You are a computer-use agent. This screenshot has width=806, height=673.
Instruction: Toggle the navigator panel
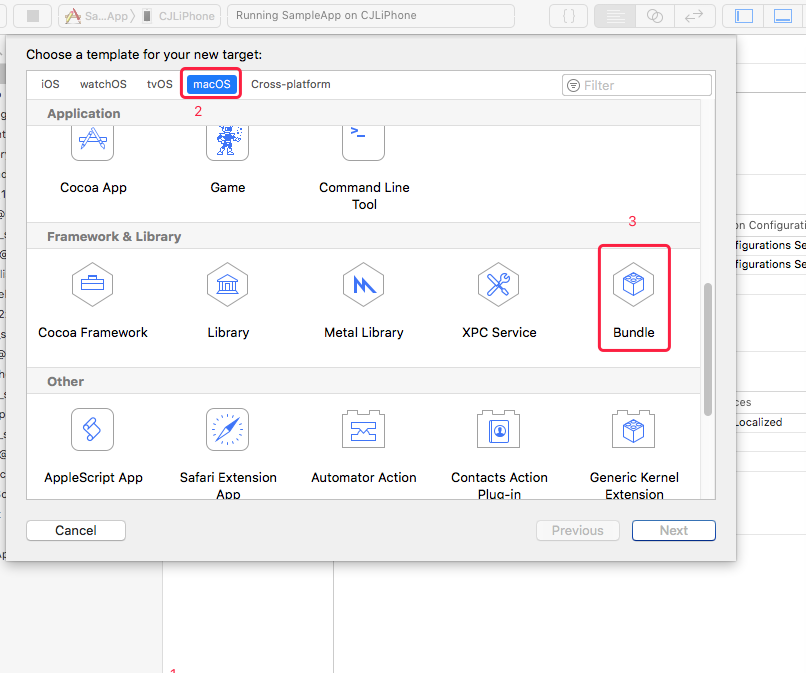tap(743, 16)
